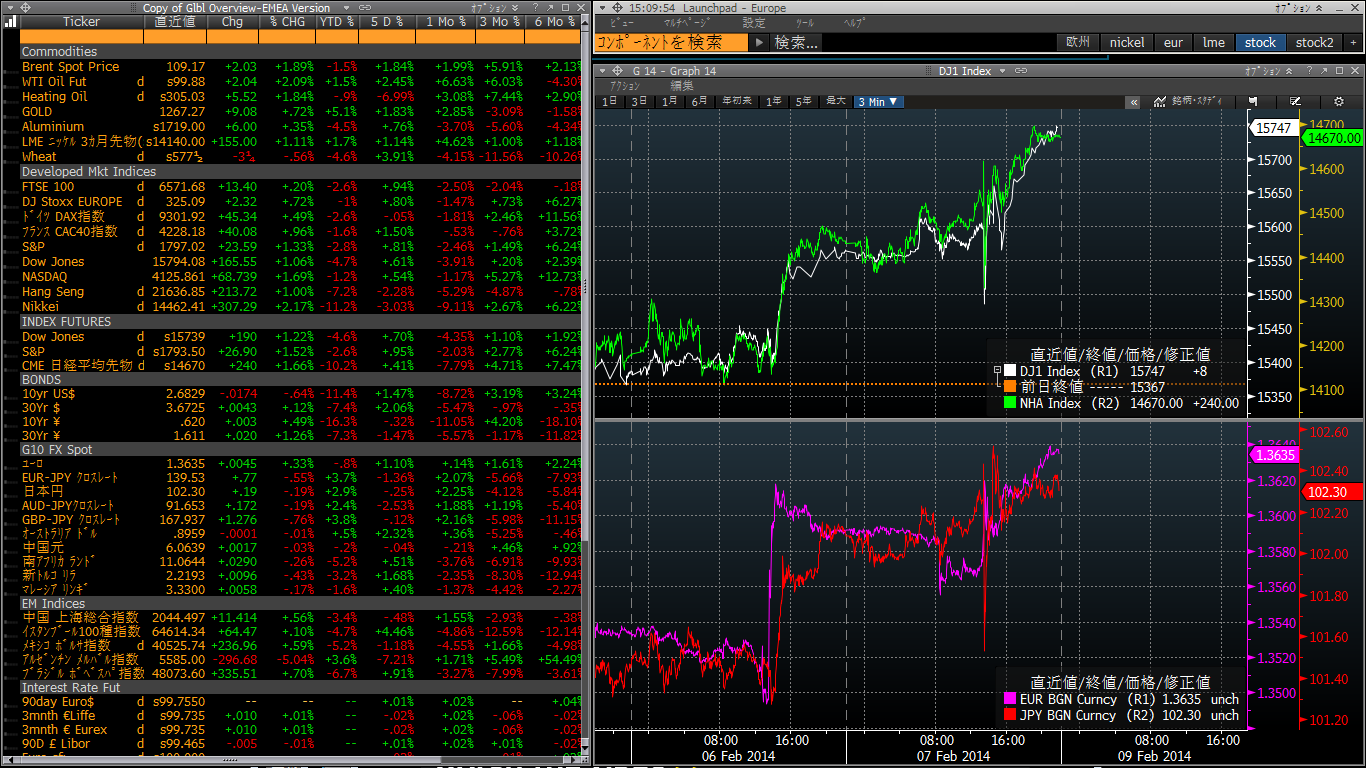The width and height of the screenshot is (1366, 768).
Task: Open the 設定 menu in Launchpad
Action: coord(753,23)
